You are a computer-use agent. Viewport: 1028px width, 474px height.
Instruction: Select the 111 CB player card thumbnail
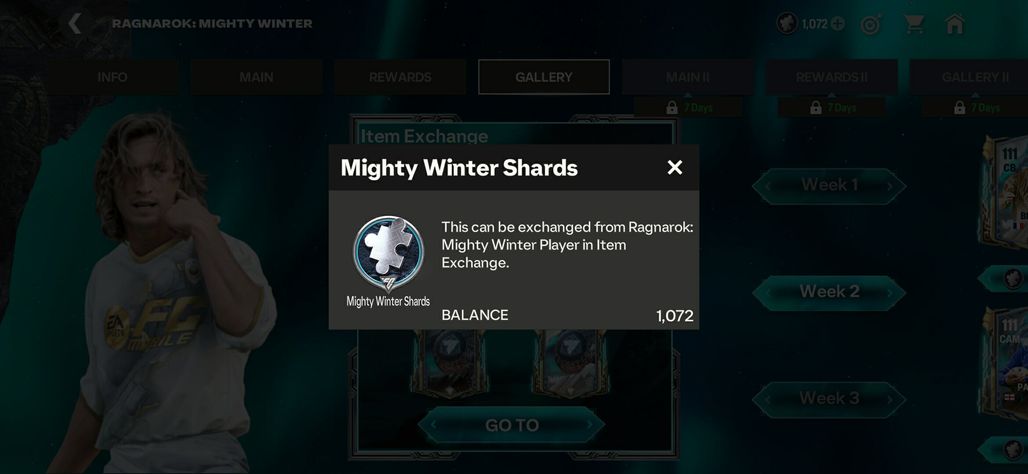tap(1004, 193)
